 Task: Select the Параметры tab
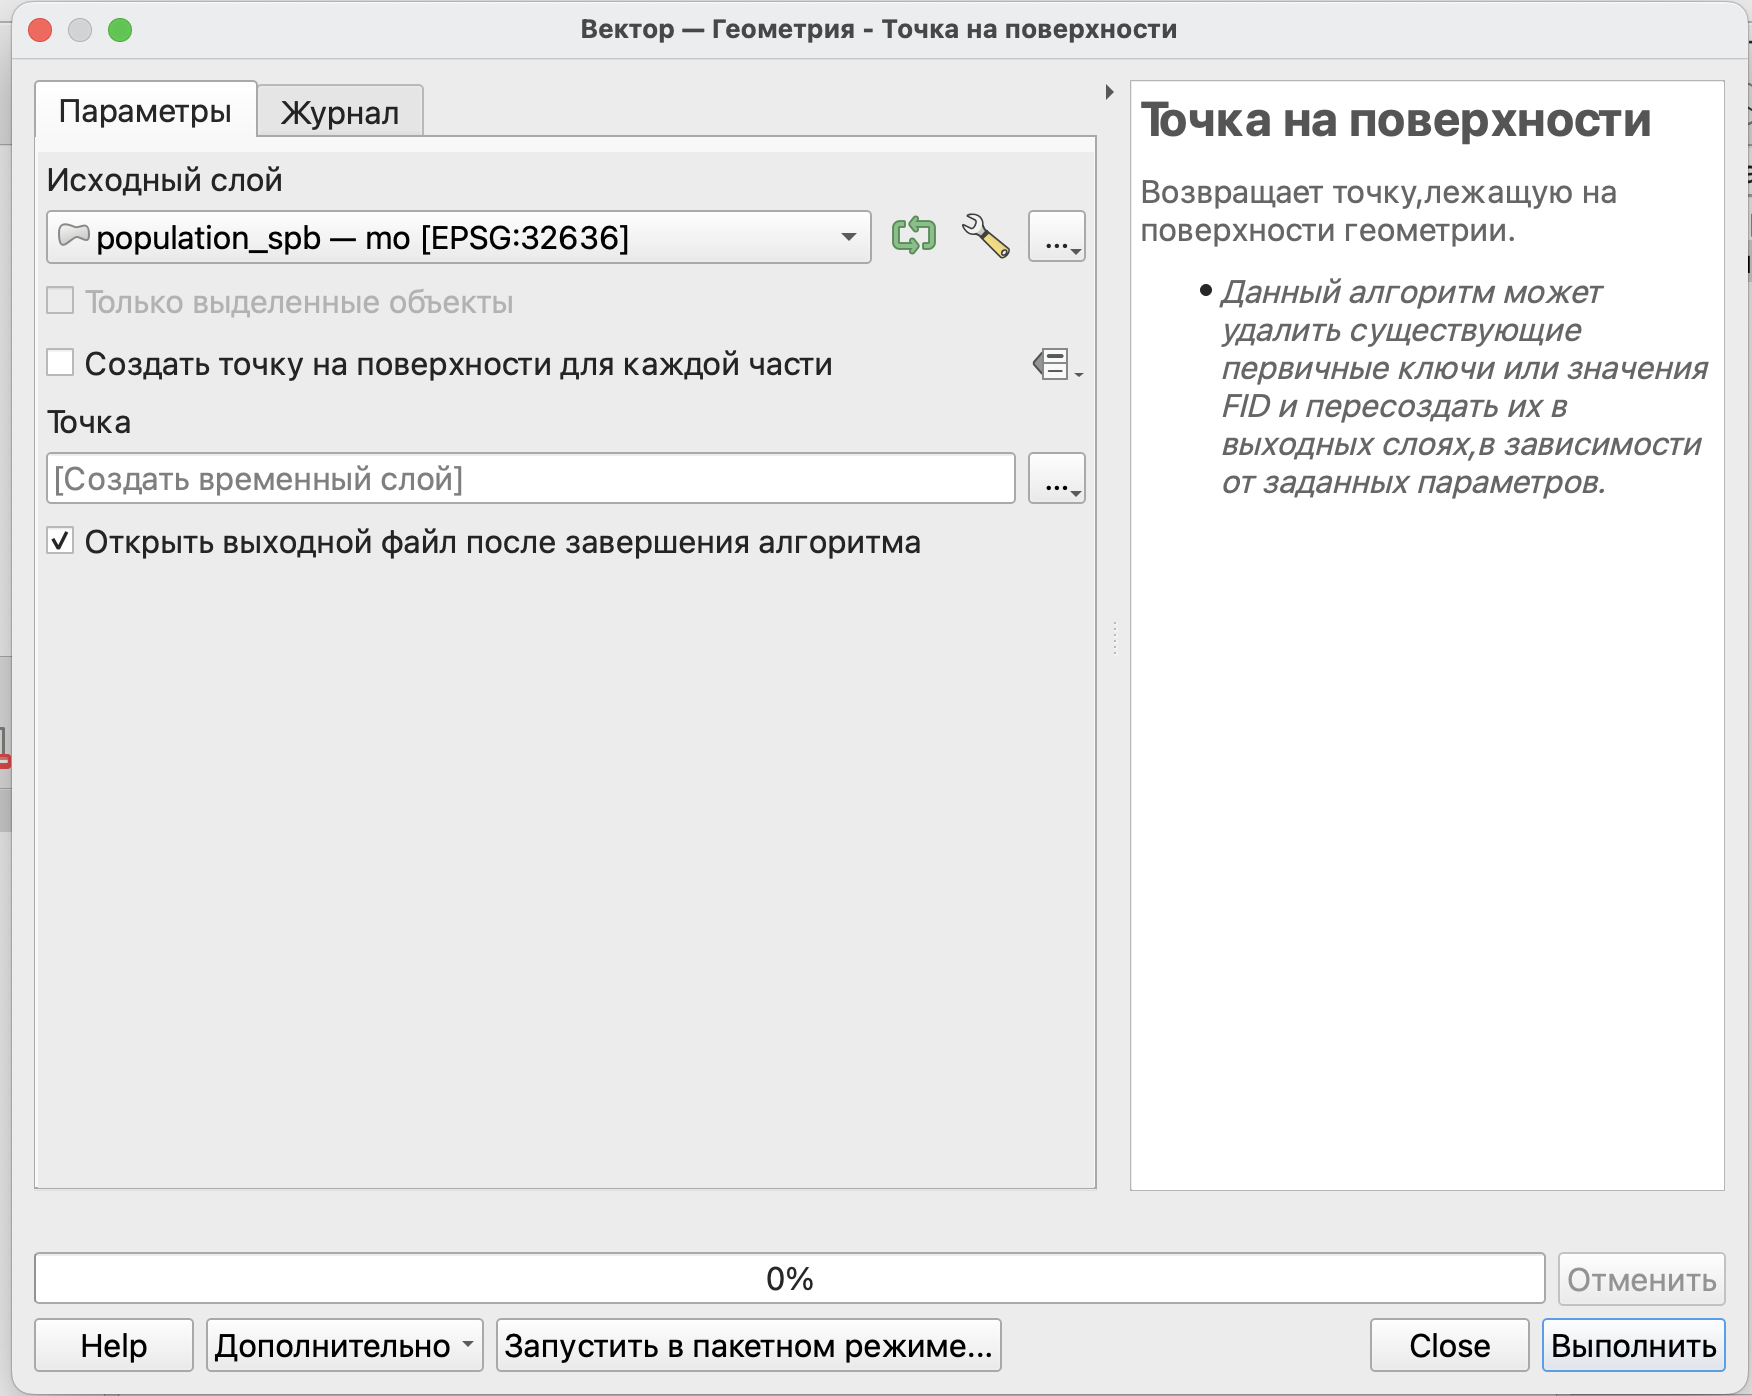145,110
